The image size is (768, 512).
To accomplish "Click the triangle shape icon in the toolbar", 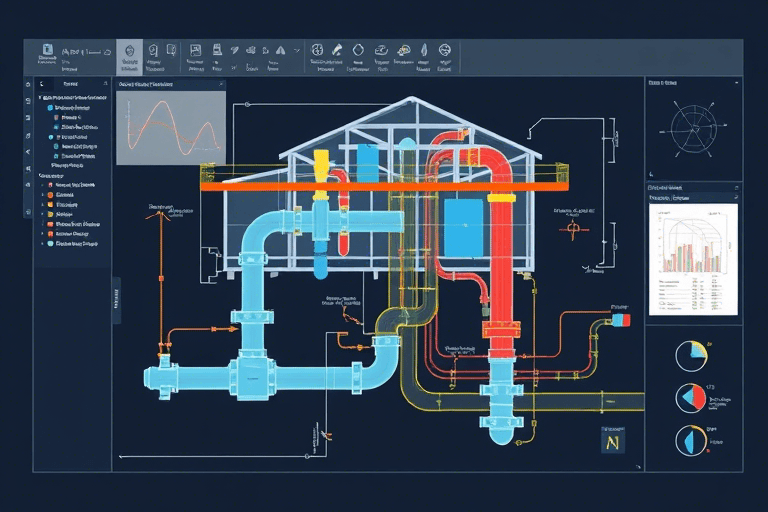I will pyautogui.click(x=281, y=50).
